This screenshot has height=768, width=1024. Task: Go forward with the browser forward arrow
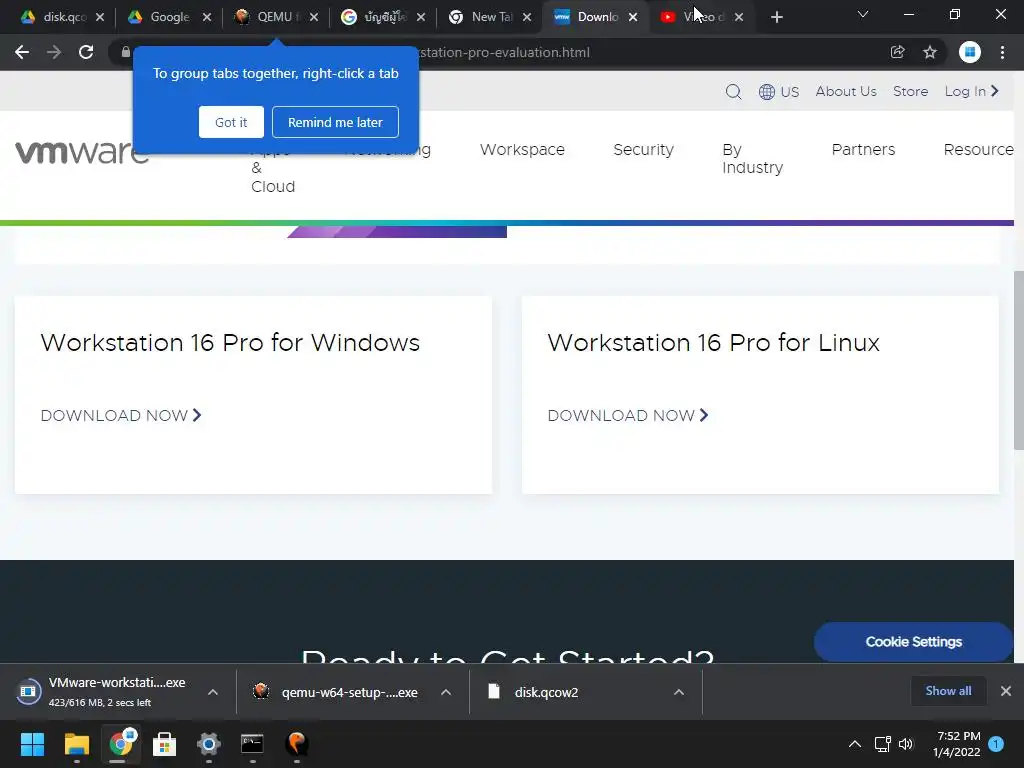[x=54, y=52]
